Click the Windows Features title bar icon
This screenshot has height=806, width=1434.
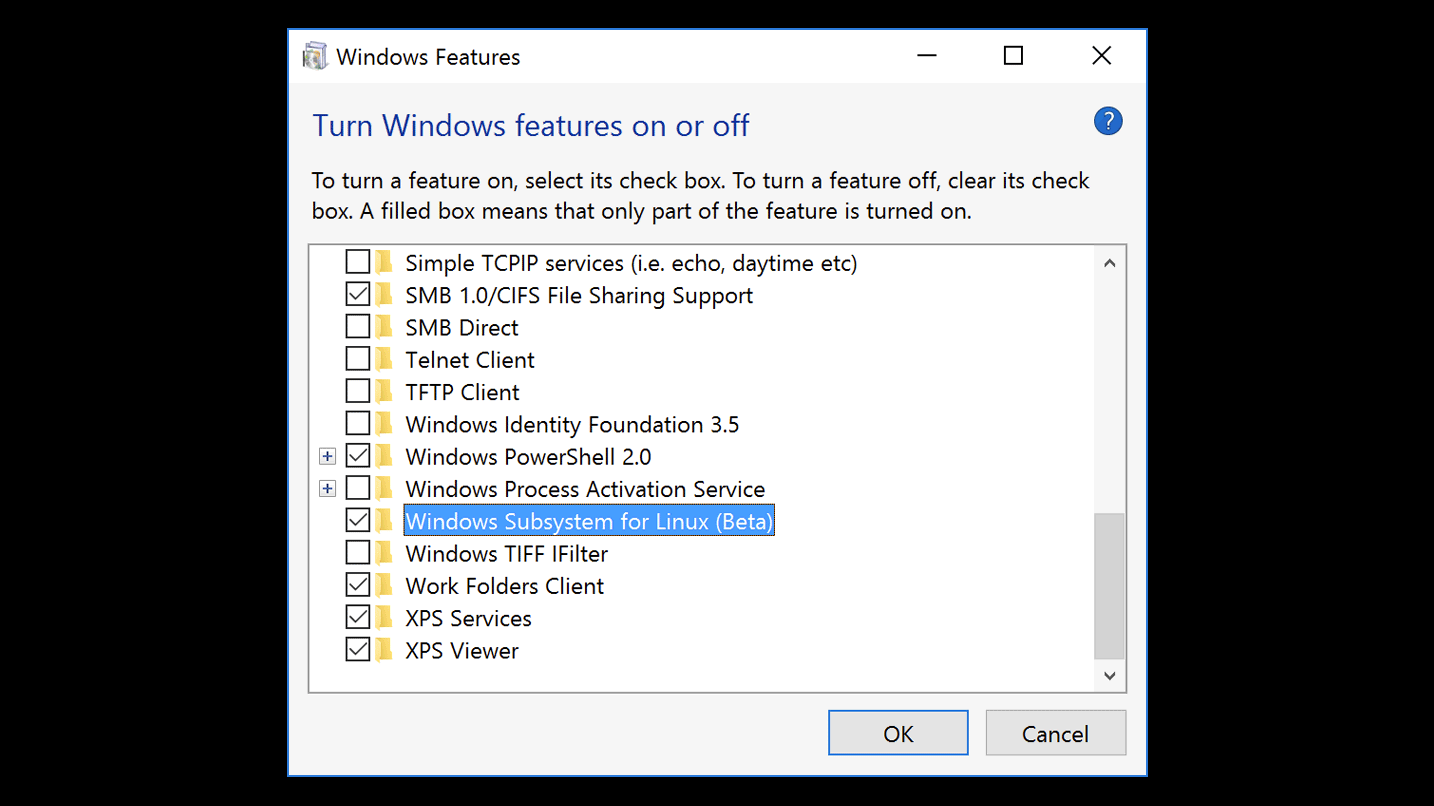click(x=315, y=56)
